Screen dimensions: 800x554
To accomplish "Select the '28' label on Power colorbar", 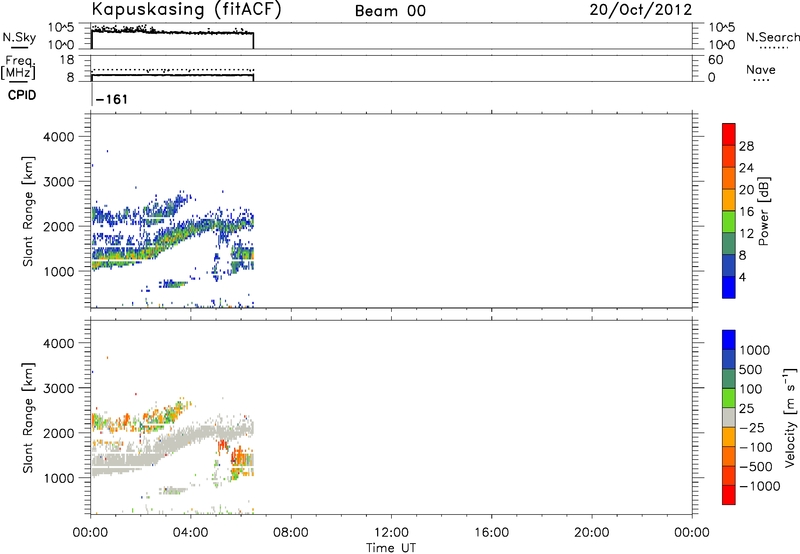I will (x=746, y=146).
